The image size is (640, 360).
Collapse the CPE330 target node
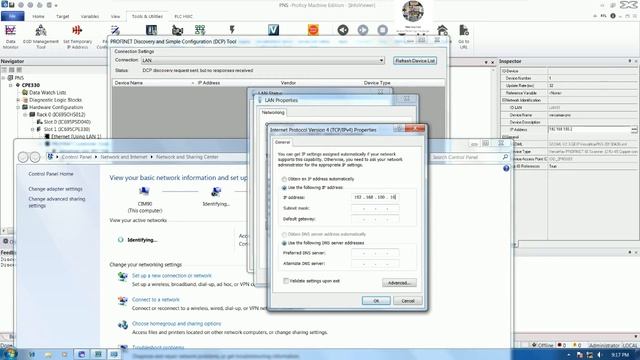[11, 85]
